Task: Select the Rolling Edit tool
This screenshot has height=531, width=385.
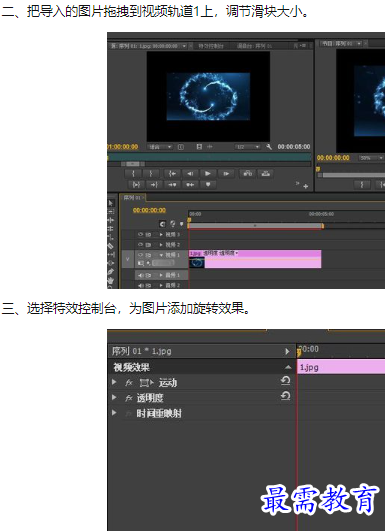Action: pyautogui.click(x=111, y=229)
